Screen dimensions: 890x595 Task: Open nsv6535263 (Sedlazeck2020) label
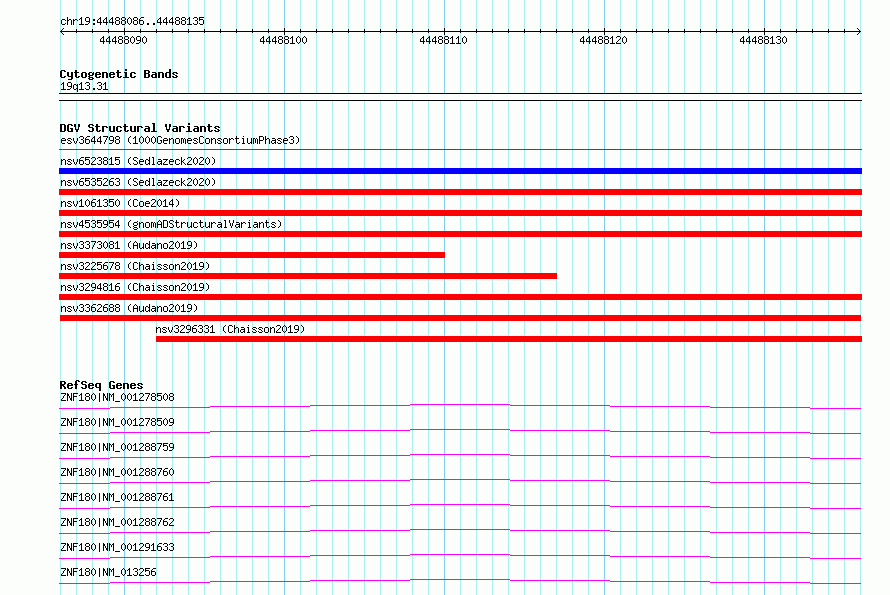point(138,182)
